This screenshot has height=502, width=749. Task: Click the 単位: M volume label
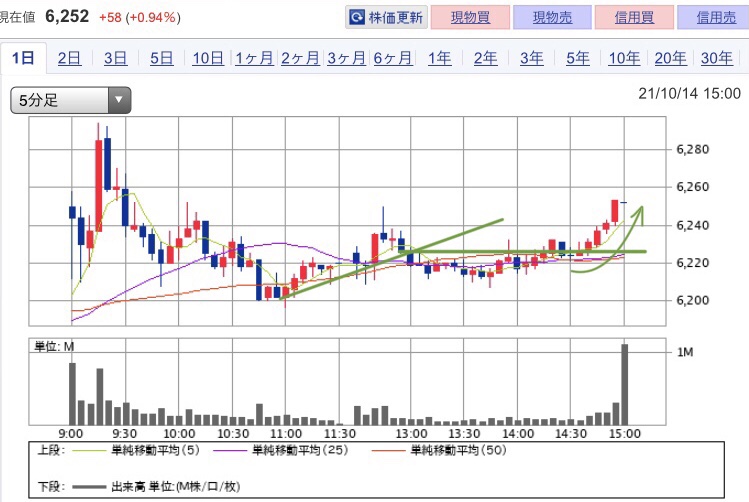click(x=54, y=347)
